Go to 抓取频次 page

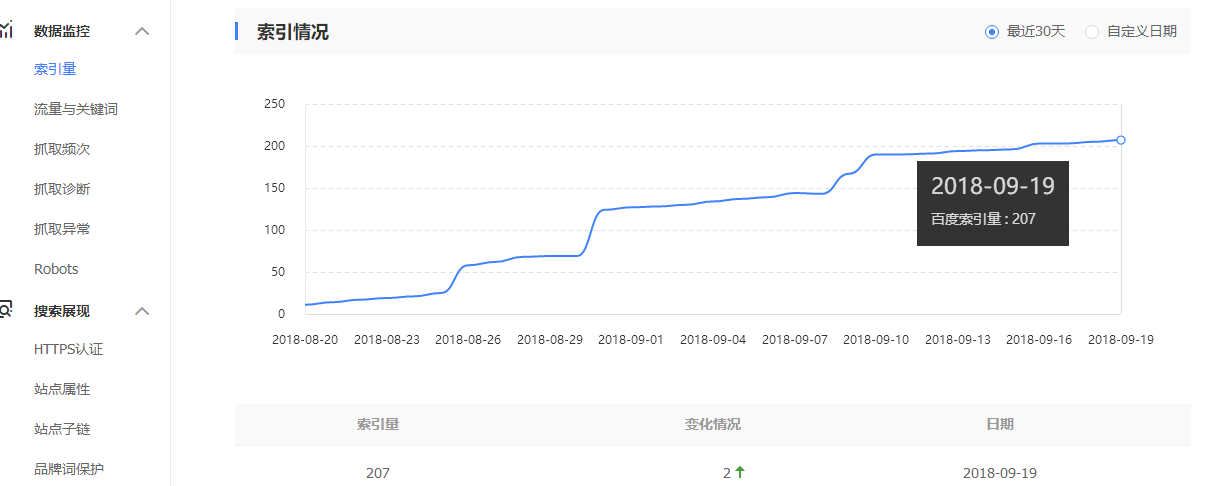pyautogui.click(x=62, y=149)
